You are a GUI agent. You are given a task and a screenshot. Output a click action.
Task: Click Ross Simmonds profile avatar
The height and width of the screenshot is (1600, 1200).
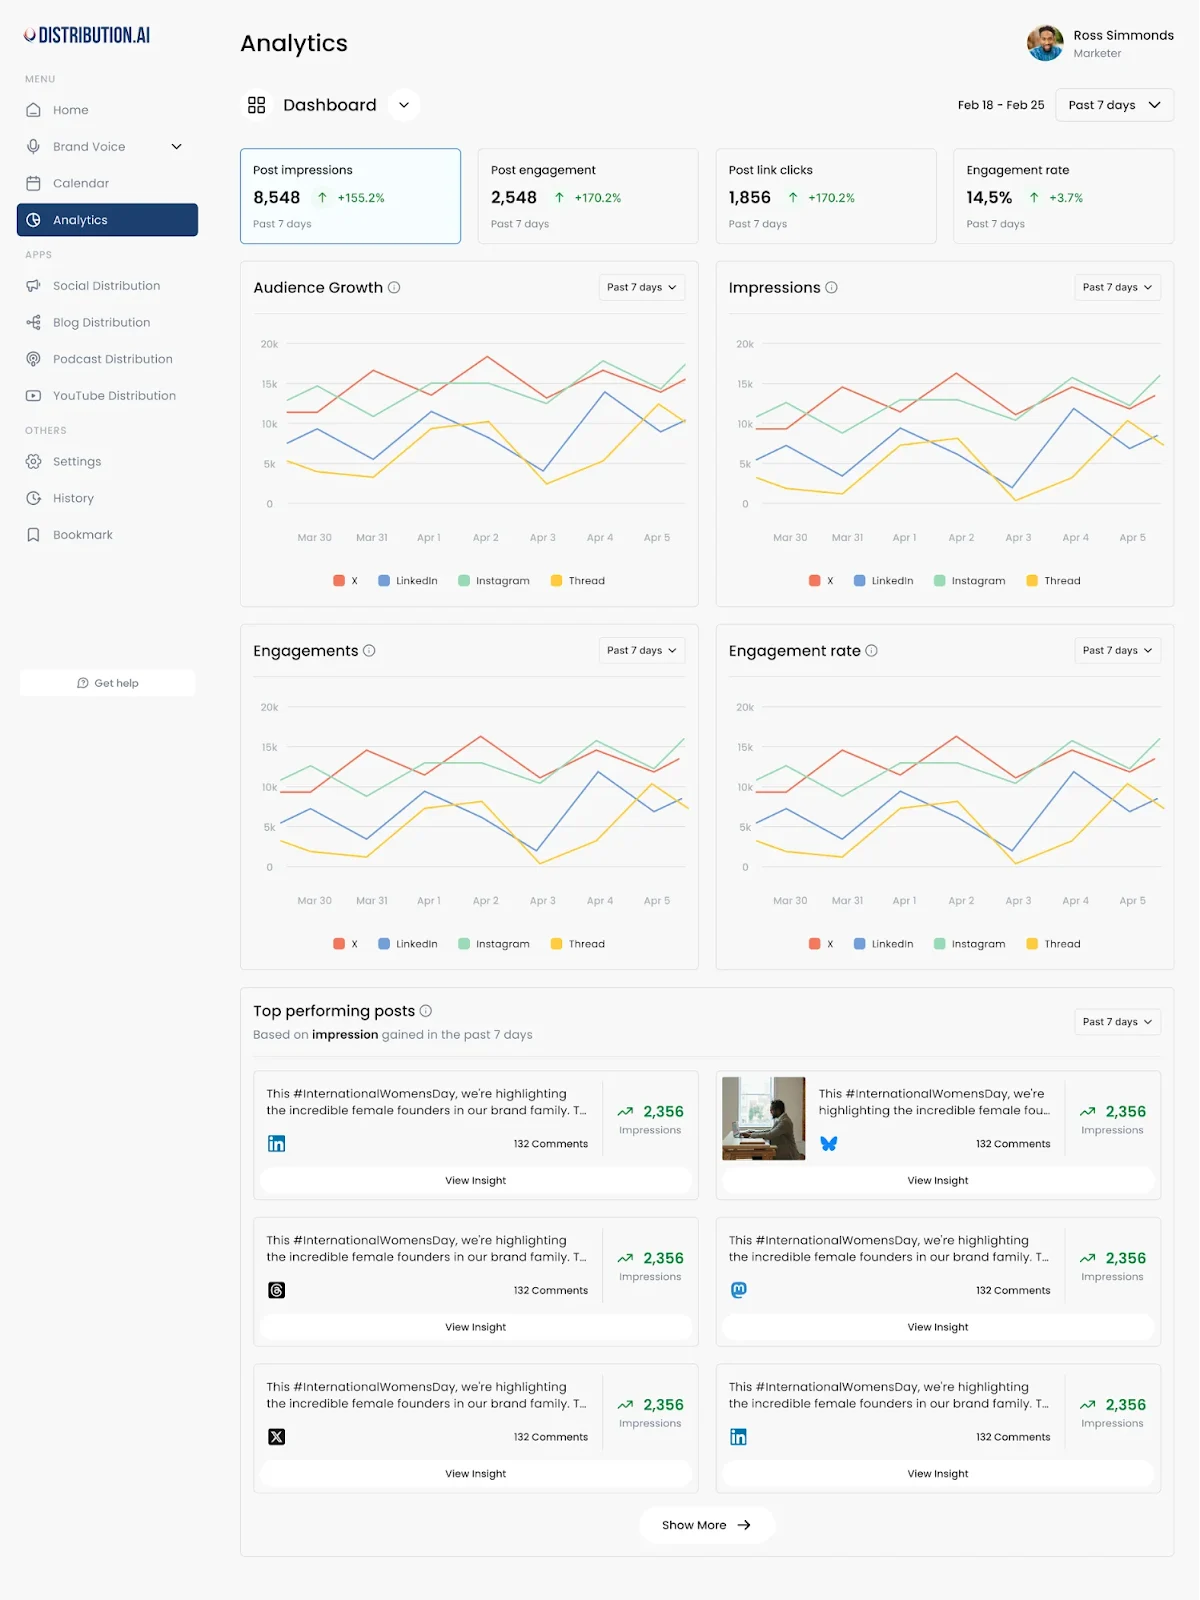tap(1045, 43)
